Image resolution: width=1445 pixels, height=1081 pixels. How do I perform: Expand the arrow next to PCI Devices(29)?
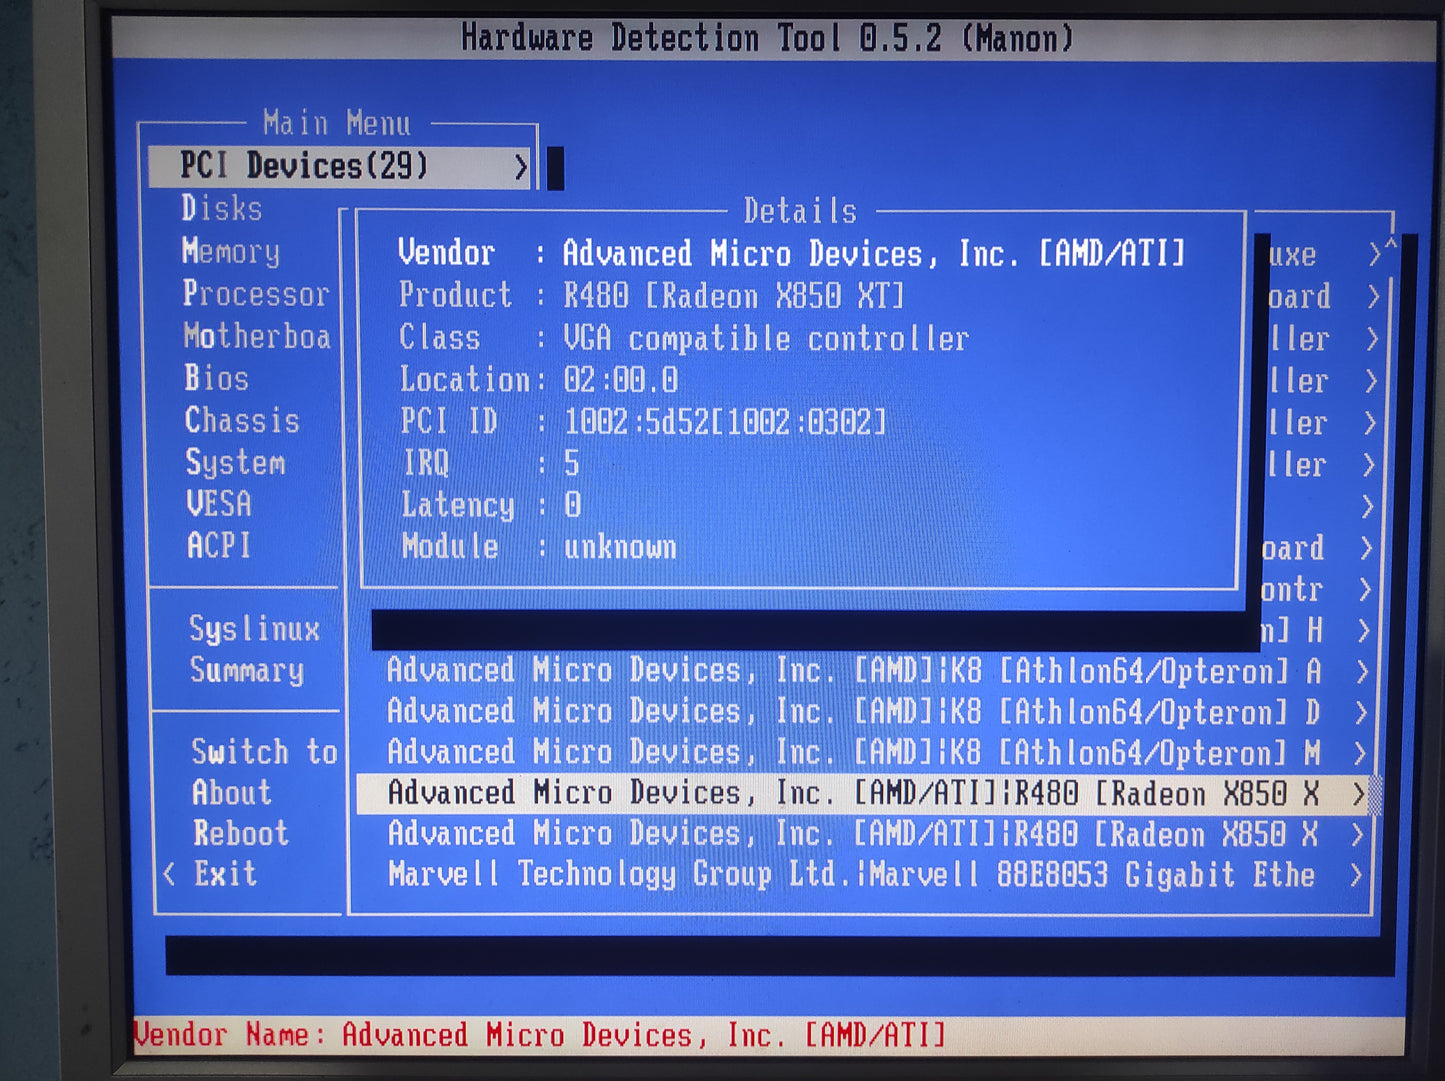pos(520,167)
